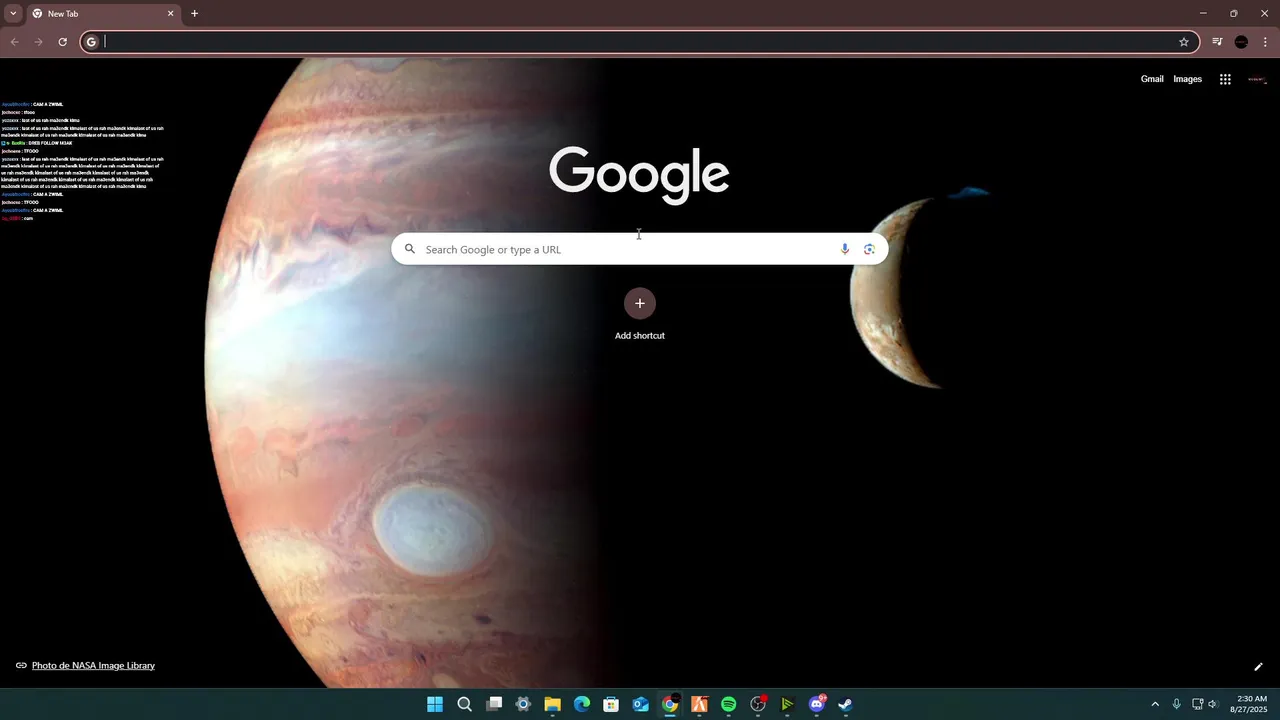Click the Search Google or type a URL box
The height and width of the screenshot is (720, 1280).
click(639, 249)
